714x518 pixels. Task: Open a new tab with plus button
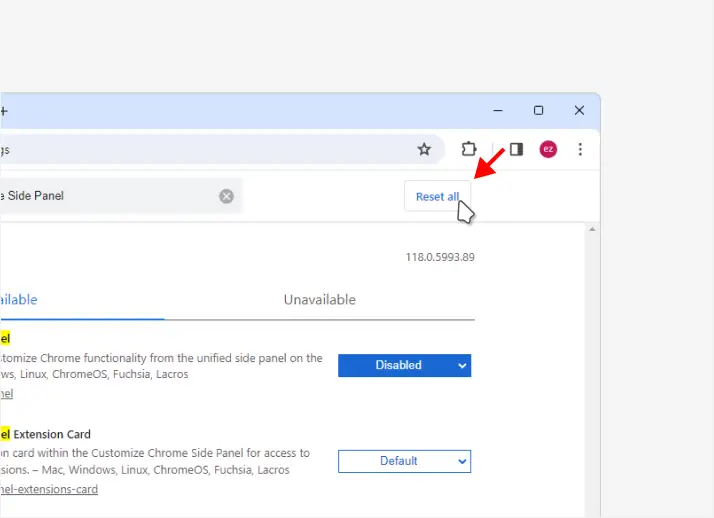pyautogui.click(x=4, y=111)
